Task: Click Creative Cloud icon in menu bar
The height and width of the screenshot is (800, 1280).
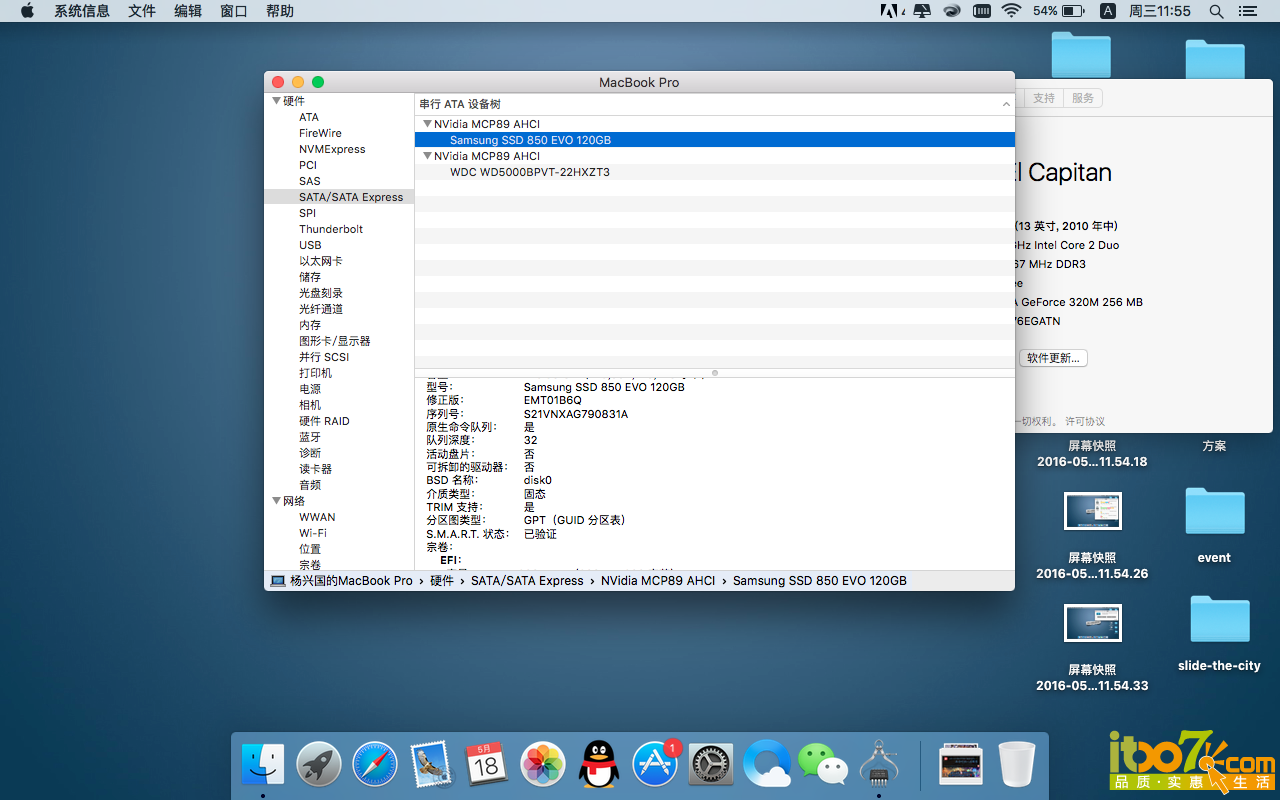Action: [x=952, y=11]
